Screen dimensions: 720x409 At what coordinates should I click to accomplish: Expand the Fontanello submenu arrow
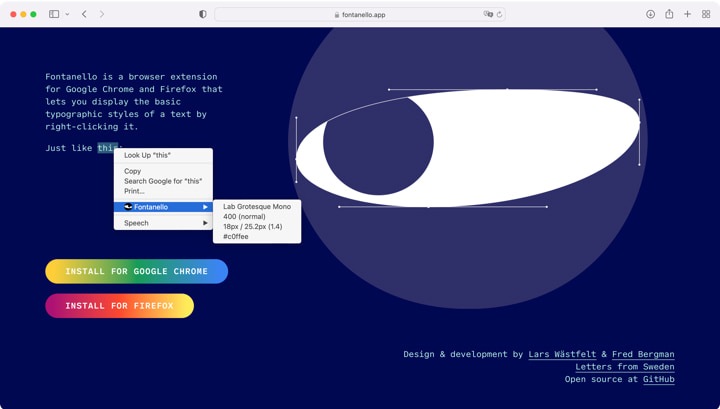pos(205,207)
